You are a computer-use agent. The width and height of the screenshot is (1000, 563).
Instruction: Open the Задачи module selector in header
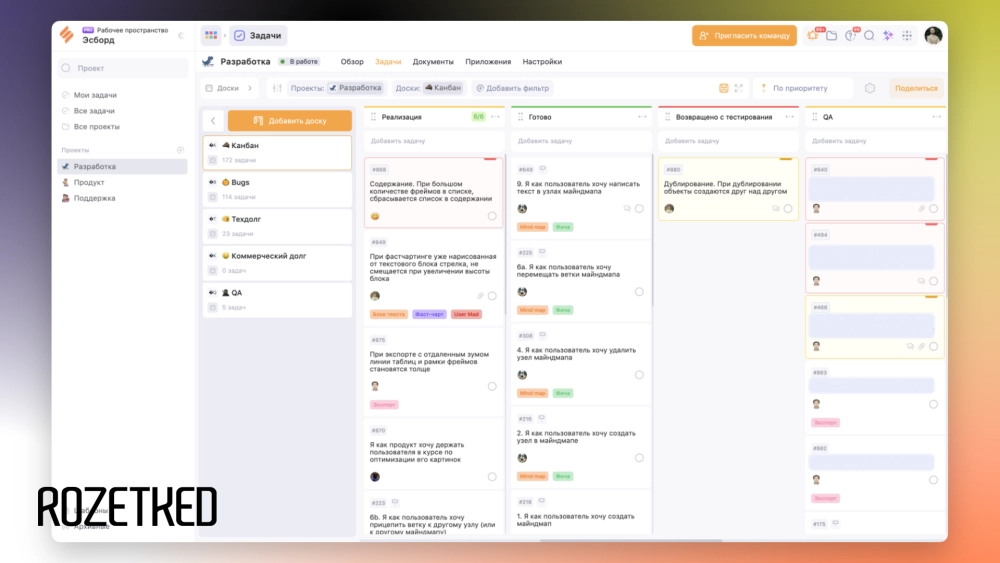258,36
